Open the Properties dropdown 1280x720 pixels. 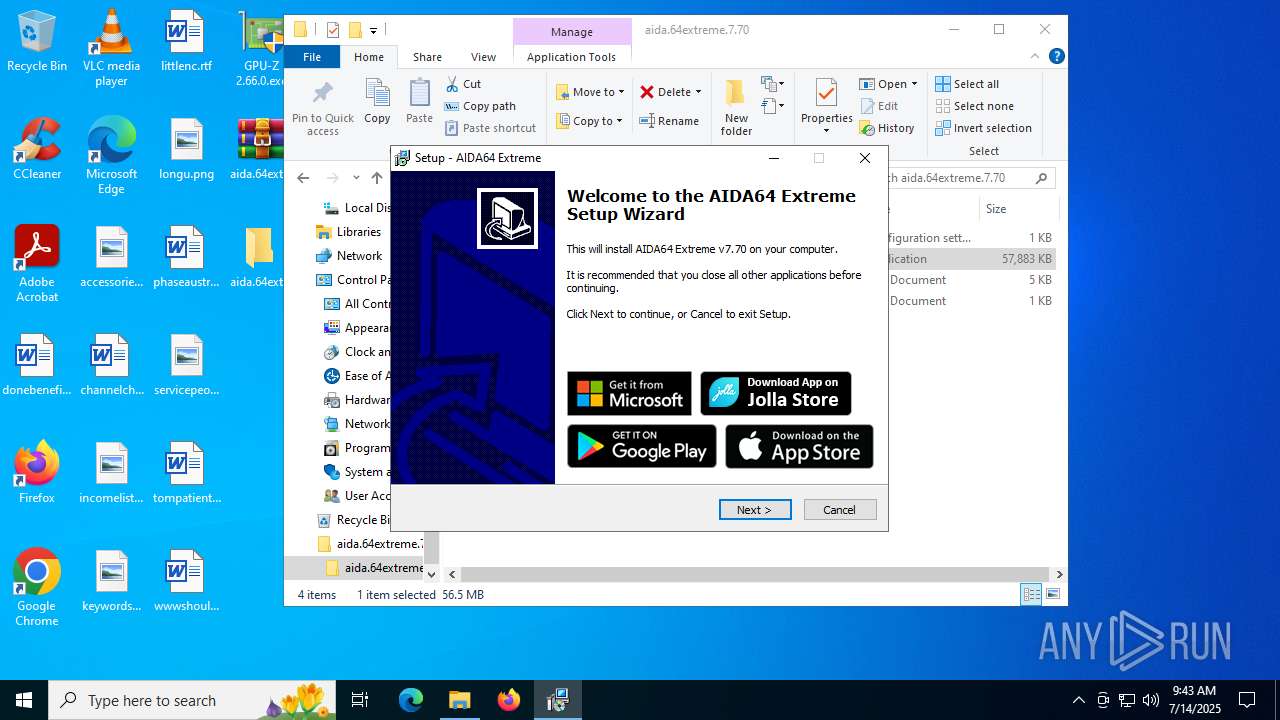point(826,130)
